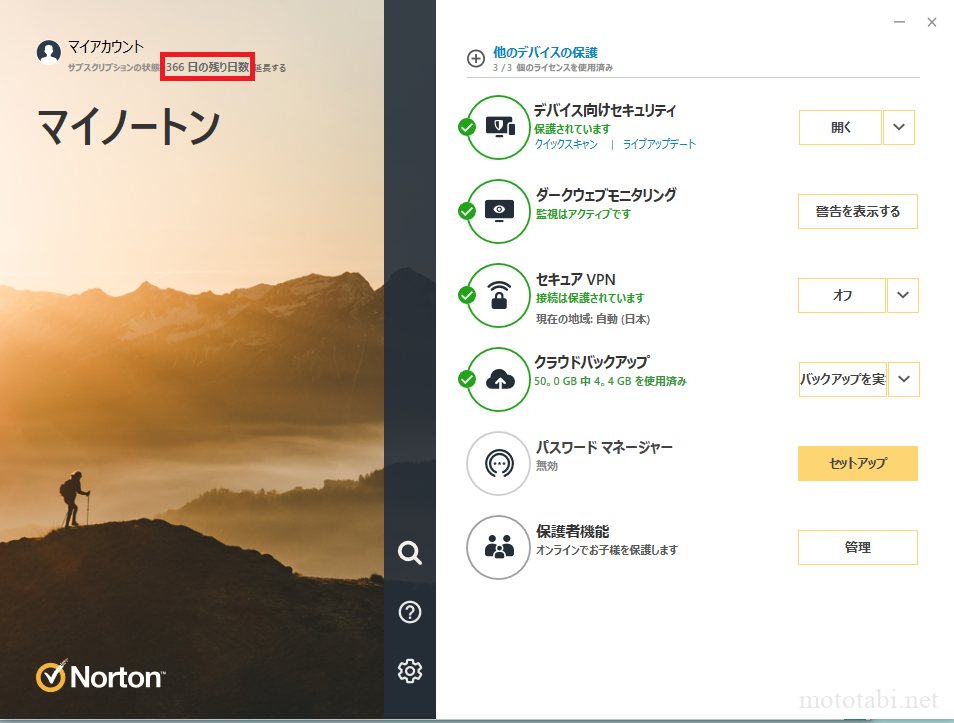Image resolution: width=954 pixels, height=723 pixels.
Task: Click オンラインでお子様を保護します text
Action: click(607, 550)
